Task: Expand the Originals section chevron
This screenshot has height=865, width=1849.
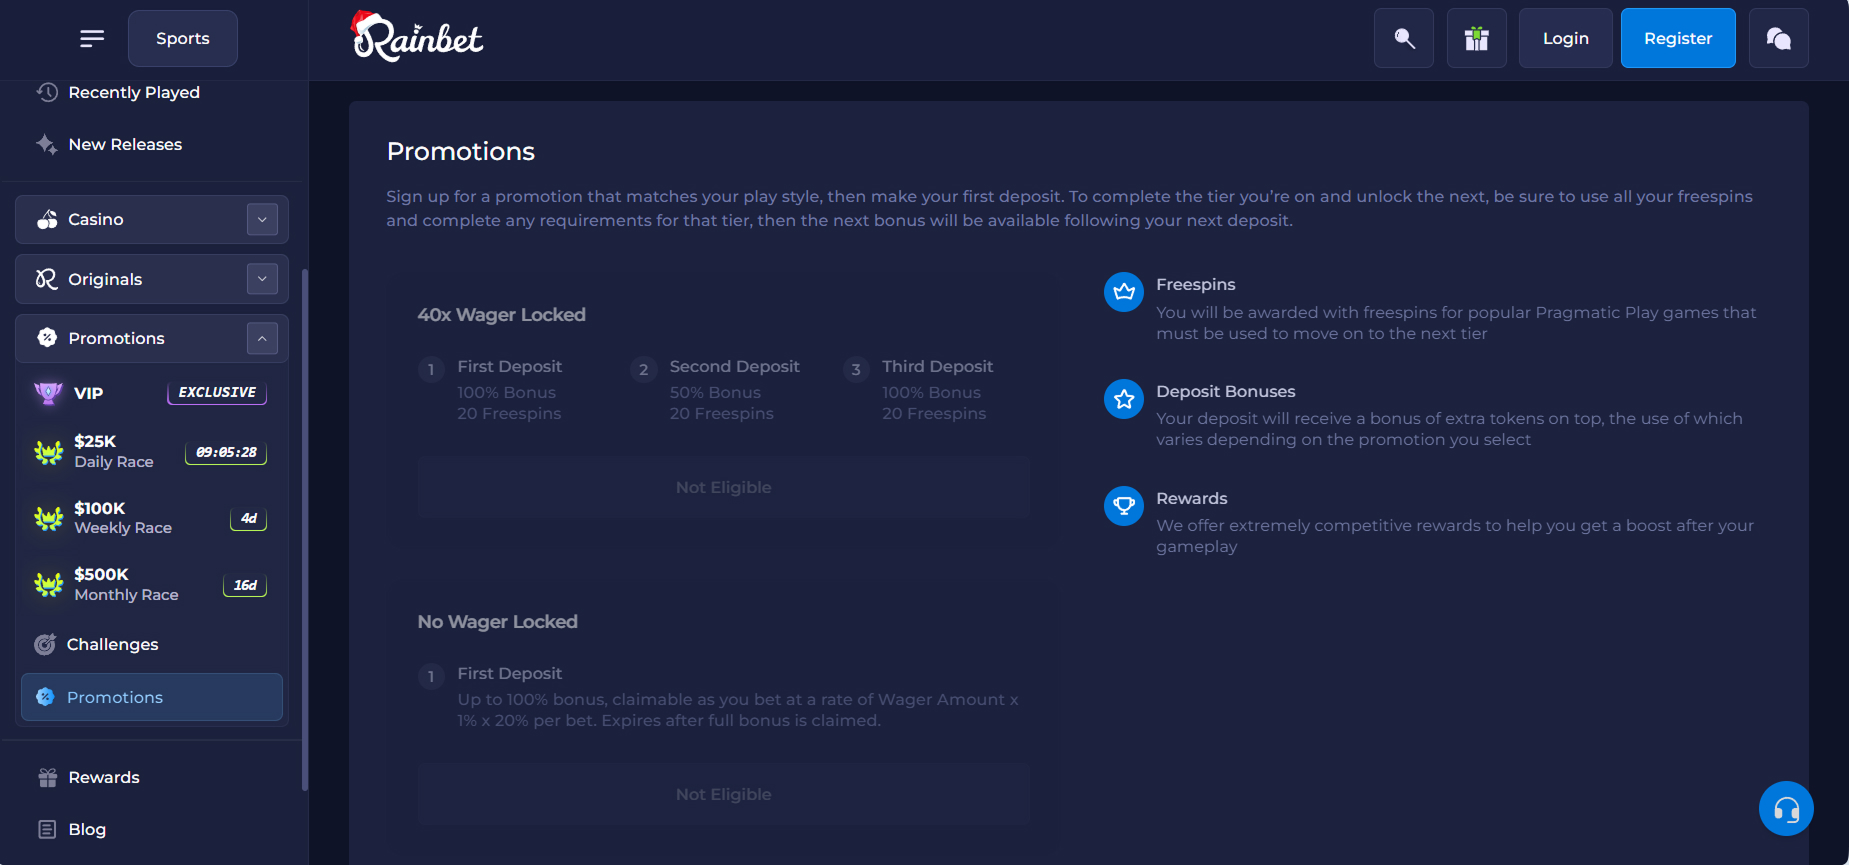Action: pyautogui.click(x=262, y=279)
